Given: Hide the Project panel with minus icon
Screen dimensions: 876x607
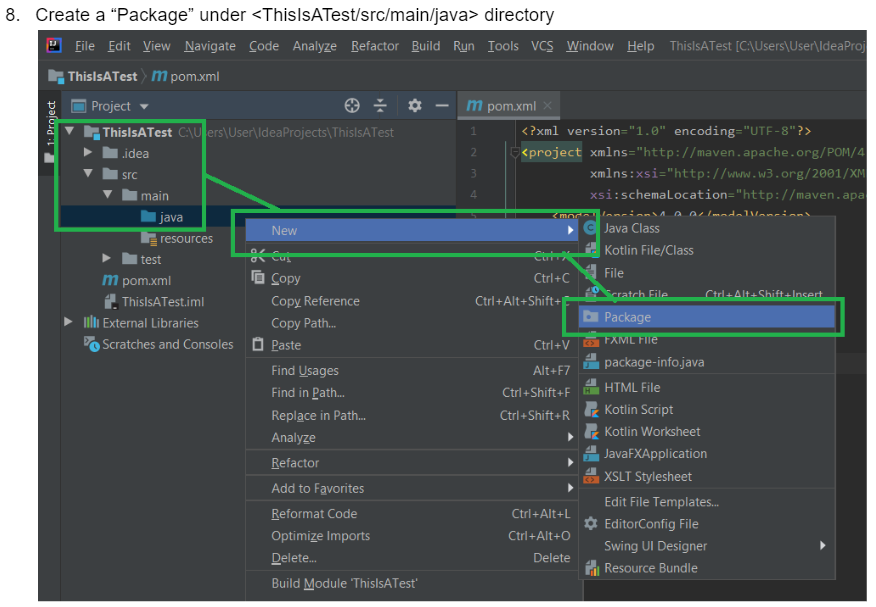Looking at the screenshot, I should pos(442,106).
